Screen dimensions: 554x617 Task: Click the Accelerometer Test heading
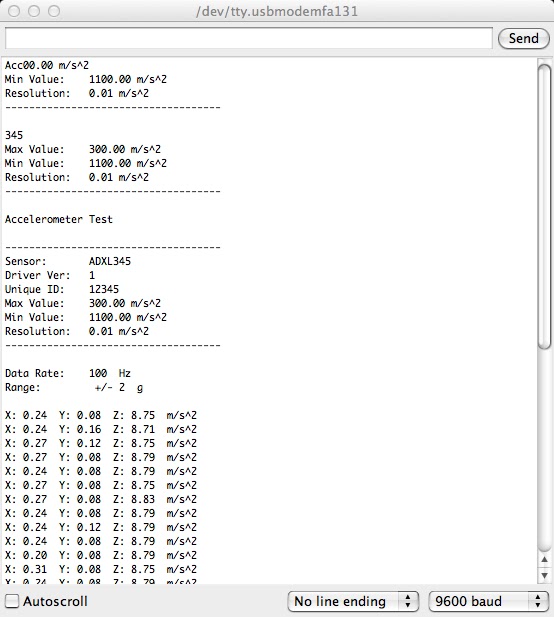tap(59, 219)
